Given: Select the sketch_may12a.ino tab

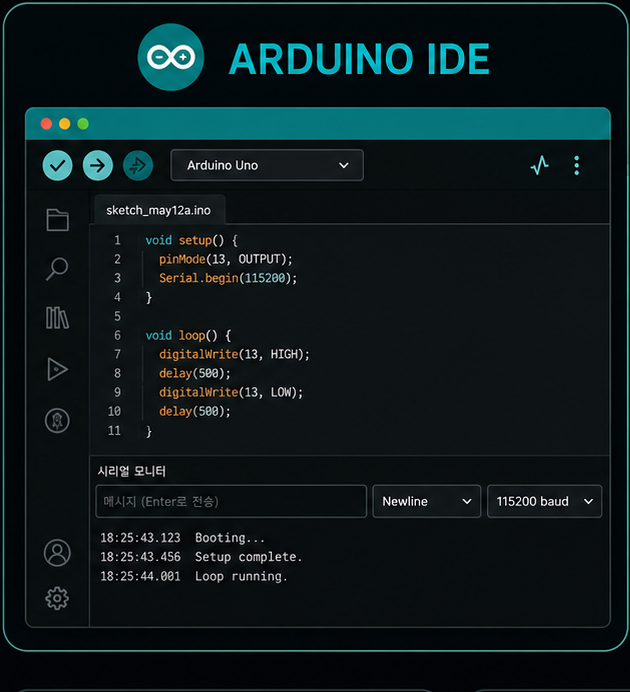Looking at the screenshot, I should 159,210.
